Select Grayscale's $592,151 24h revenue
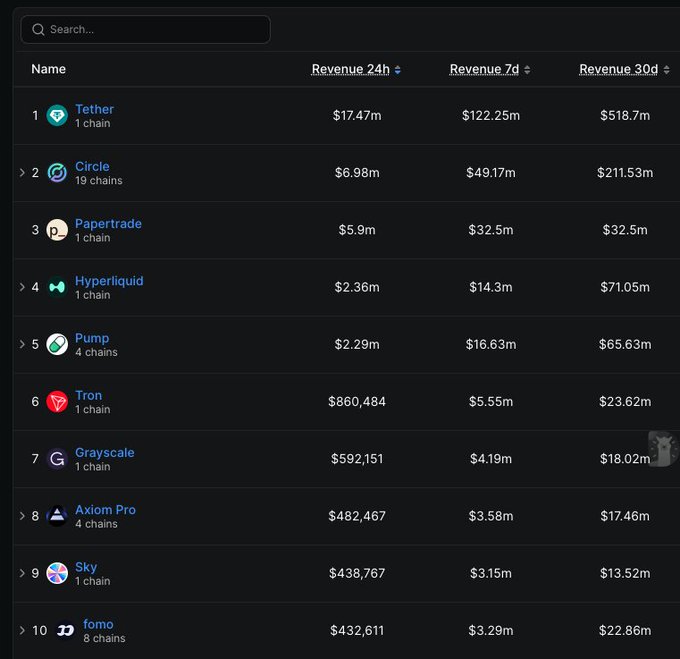The image size is (680, 659). [357, 459]
